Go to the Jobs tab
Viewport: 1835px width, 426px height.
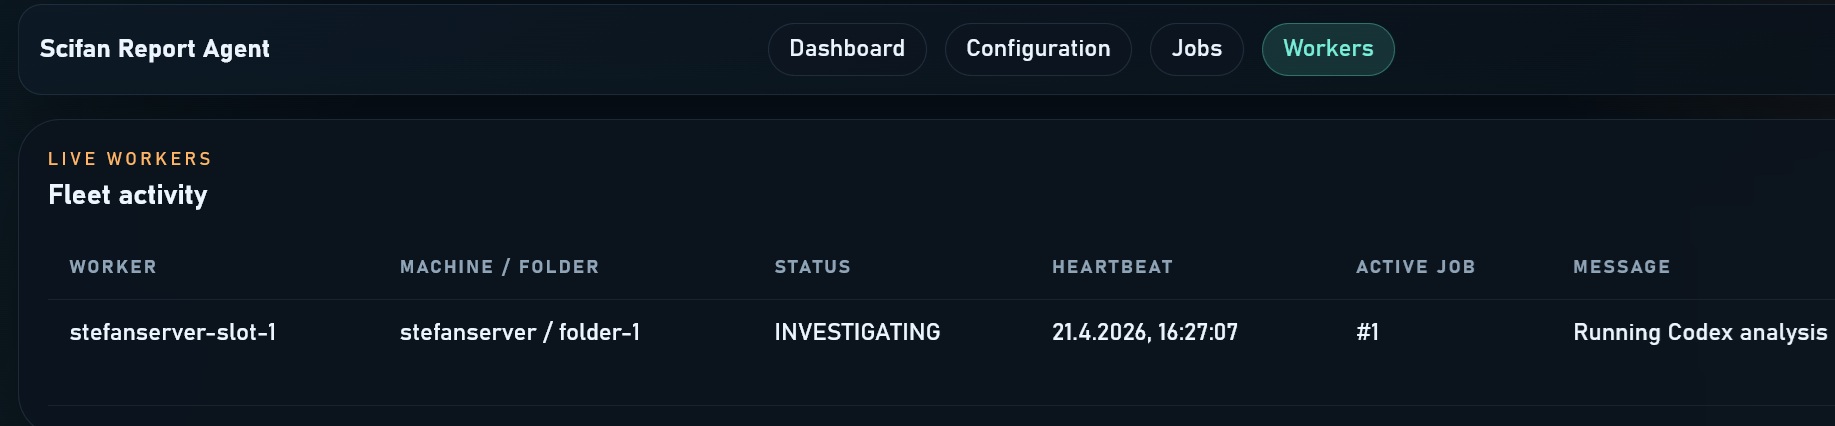(1196, 49)
